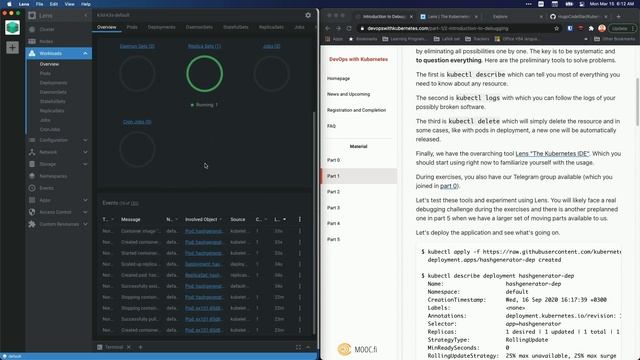Image resolution: width=640 pixels, height=360 pixels.
Task: Open the browser profile avatar
Action: pos(602,28)
